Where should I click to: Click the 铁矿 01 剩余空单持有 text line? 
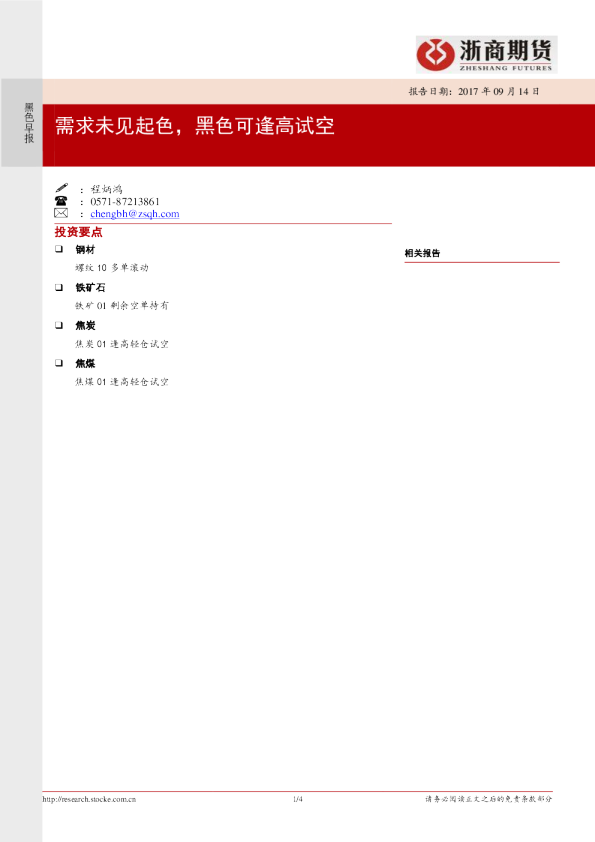122,306
